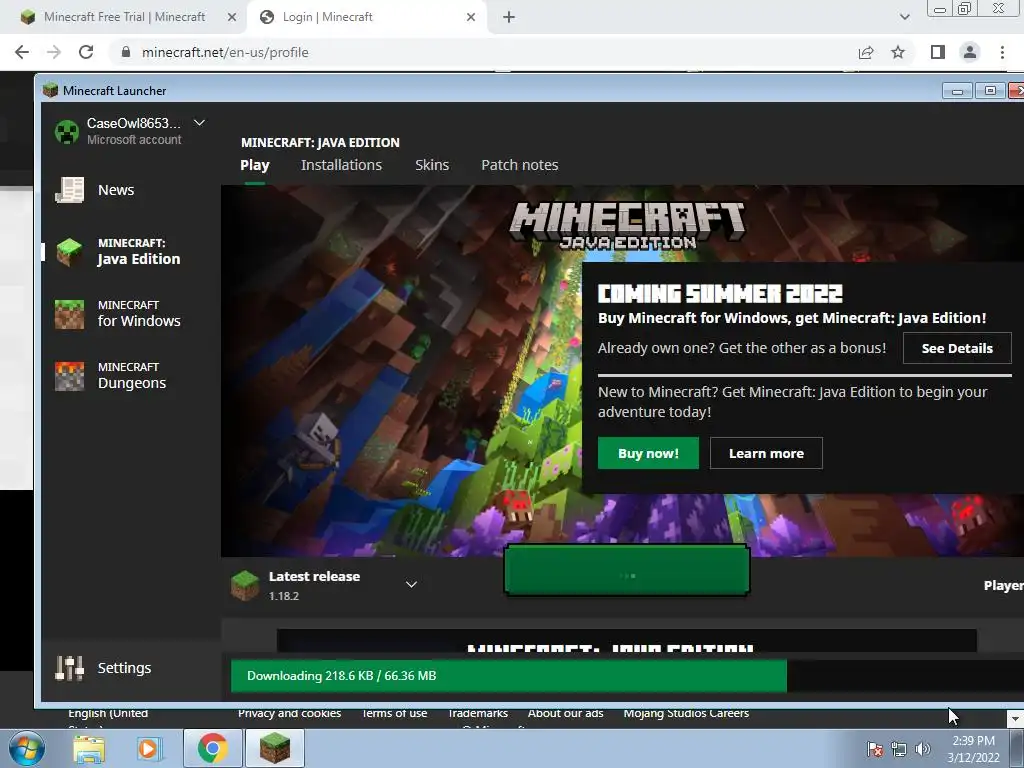Click the volume speaker tray icon

(923, 749)
